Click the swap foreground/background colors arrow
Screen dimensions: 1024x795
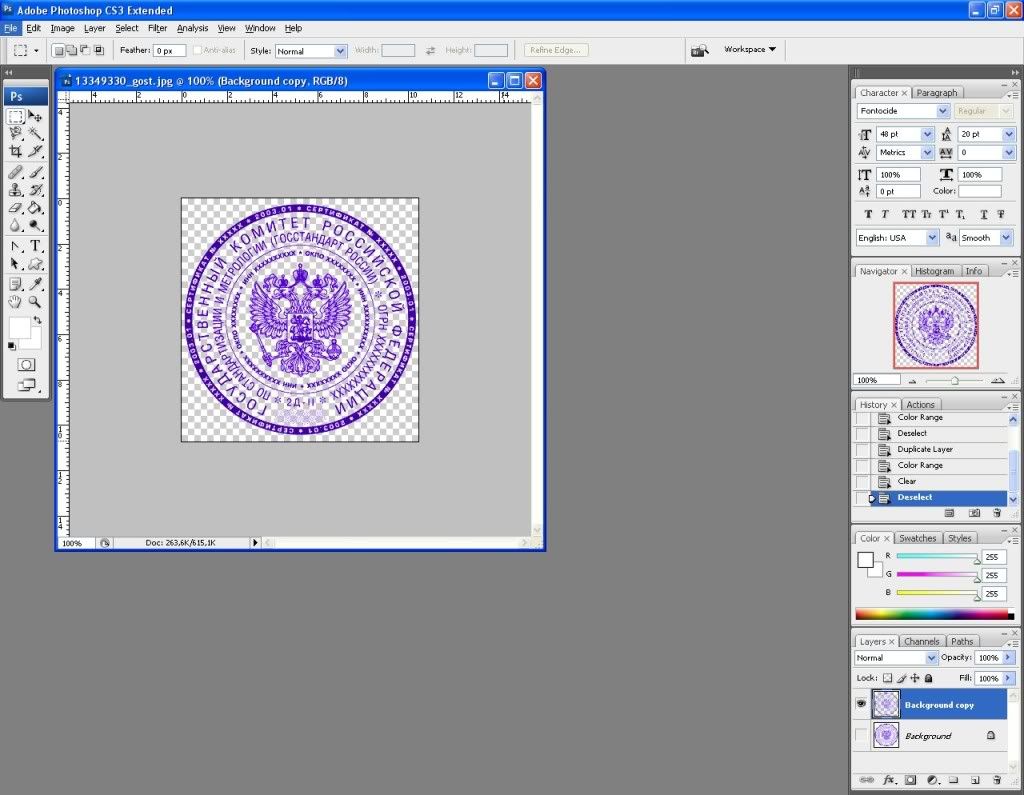38,320
